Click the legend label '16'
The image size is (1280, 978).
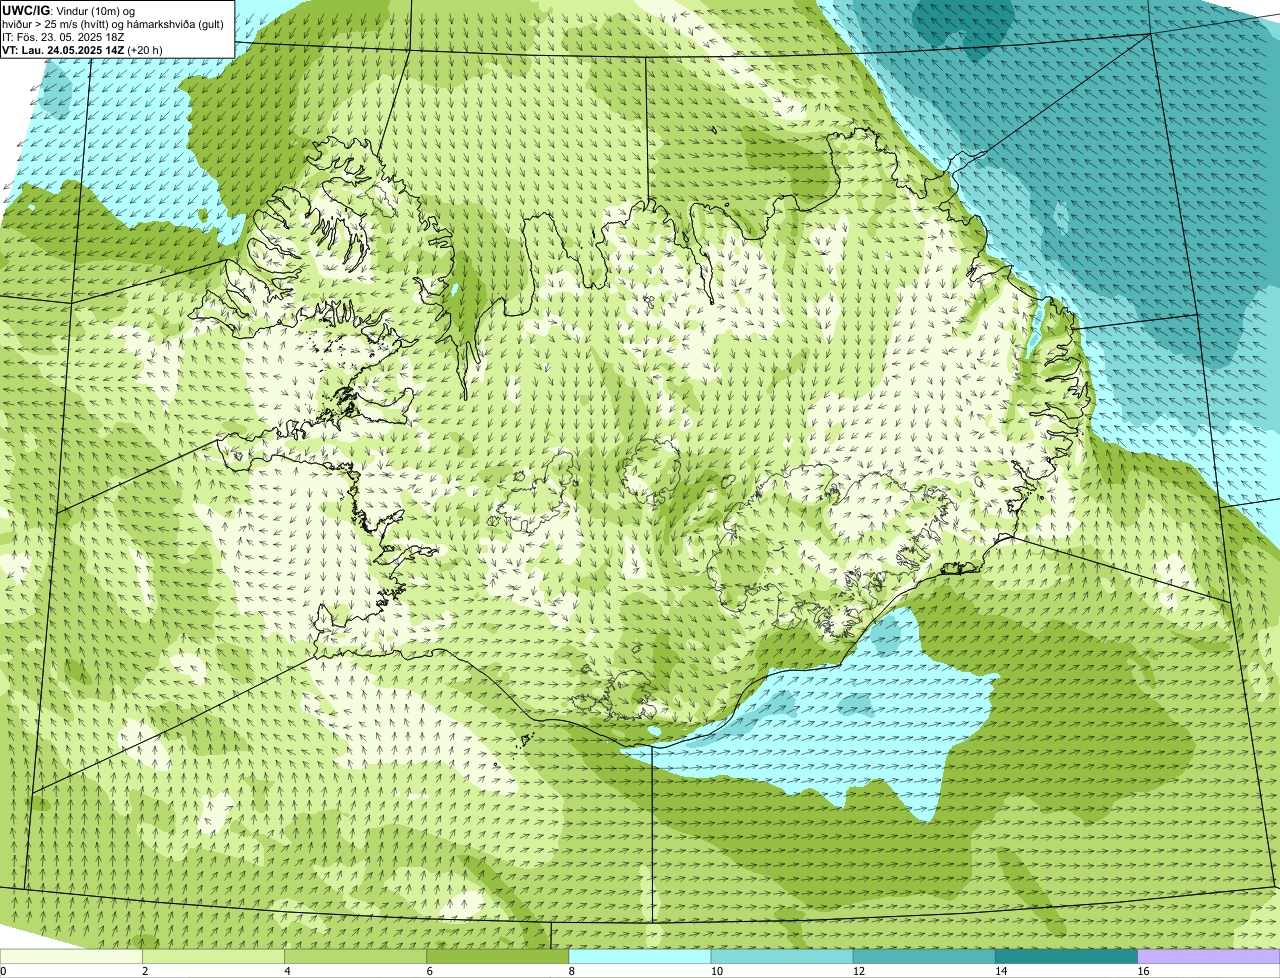(1143, 971)
